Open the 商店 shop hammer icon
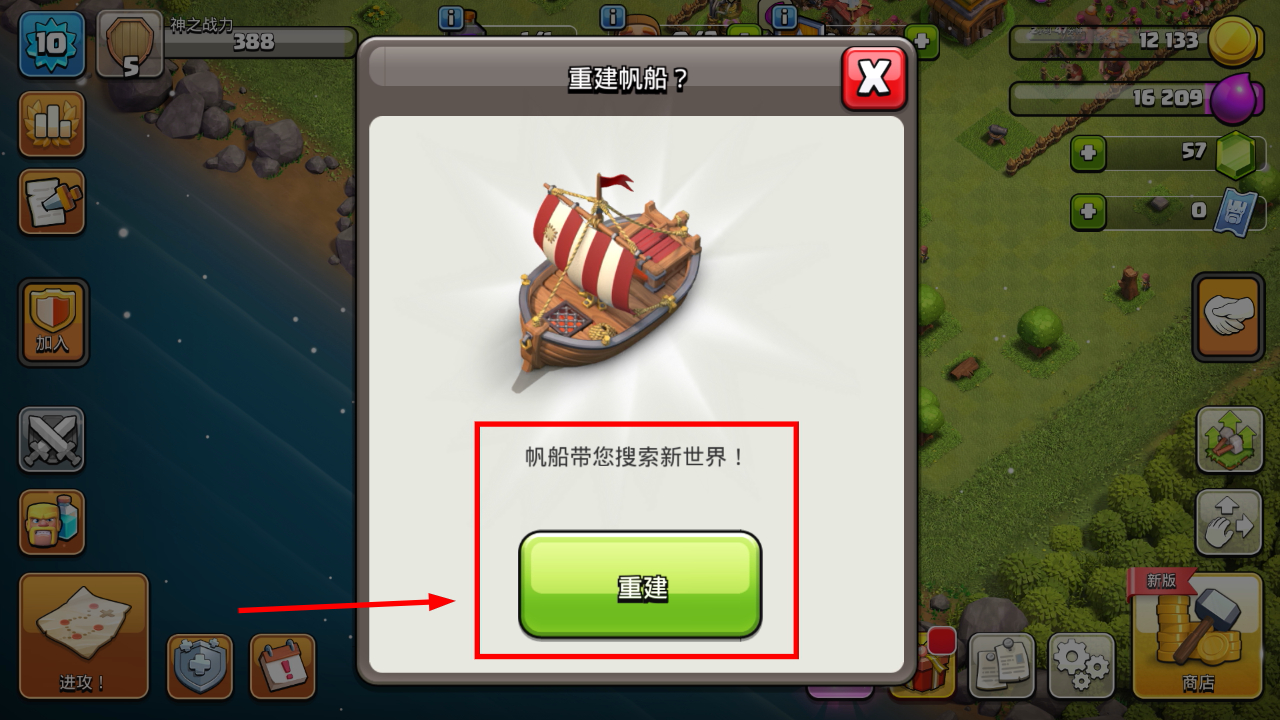This screenshot has width=1280, height=720. [x=1197, y=635]
